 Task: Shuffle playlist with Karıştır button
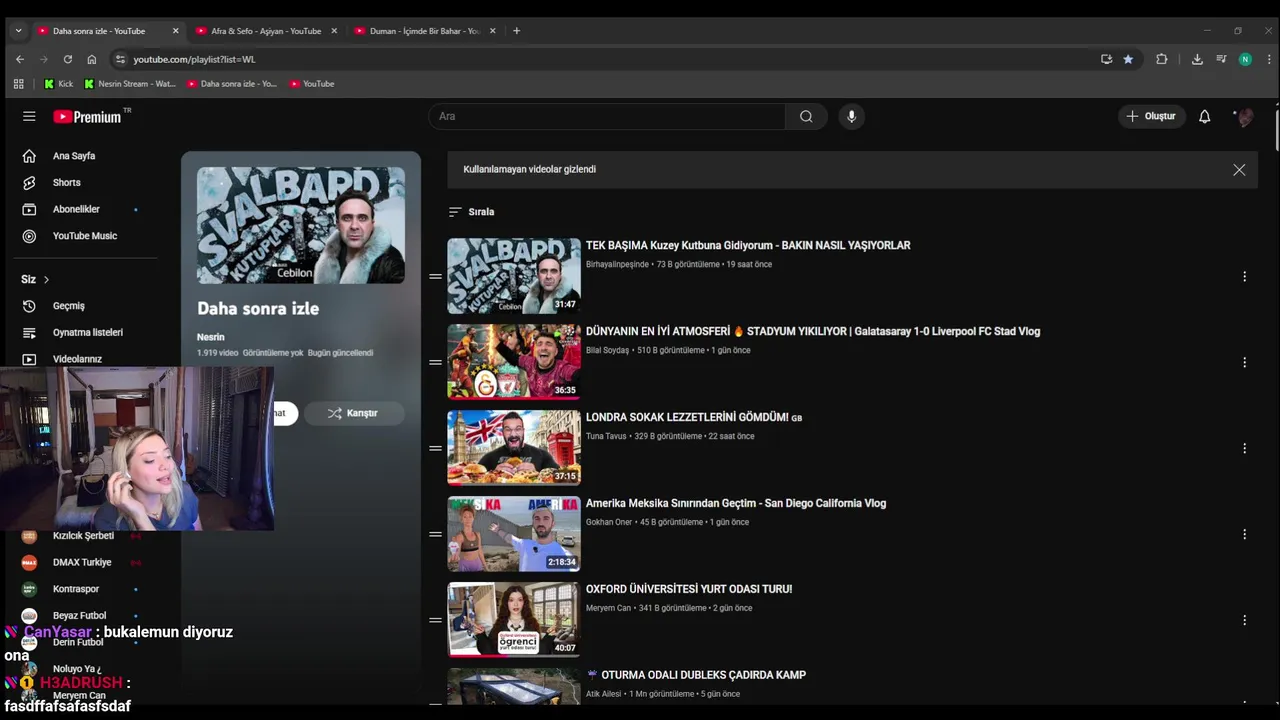coord(354,413)
